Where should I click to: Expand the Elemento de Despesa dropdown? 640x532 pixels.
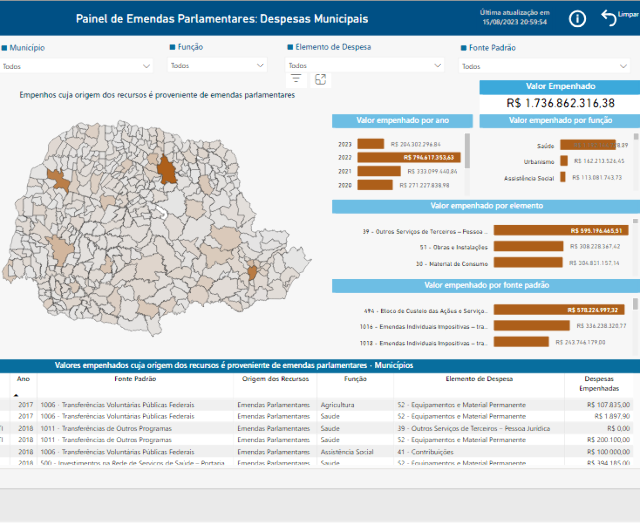(x=365, y=66)
